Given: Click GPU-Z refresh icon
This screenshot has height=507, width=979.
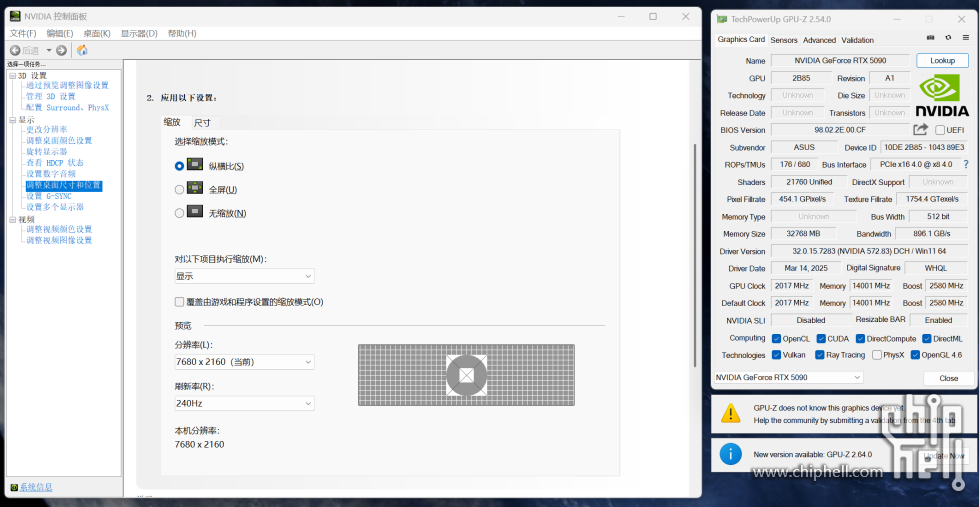Looking at the screenshot, I should click(948, 38).
